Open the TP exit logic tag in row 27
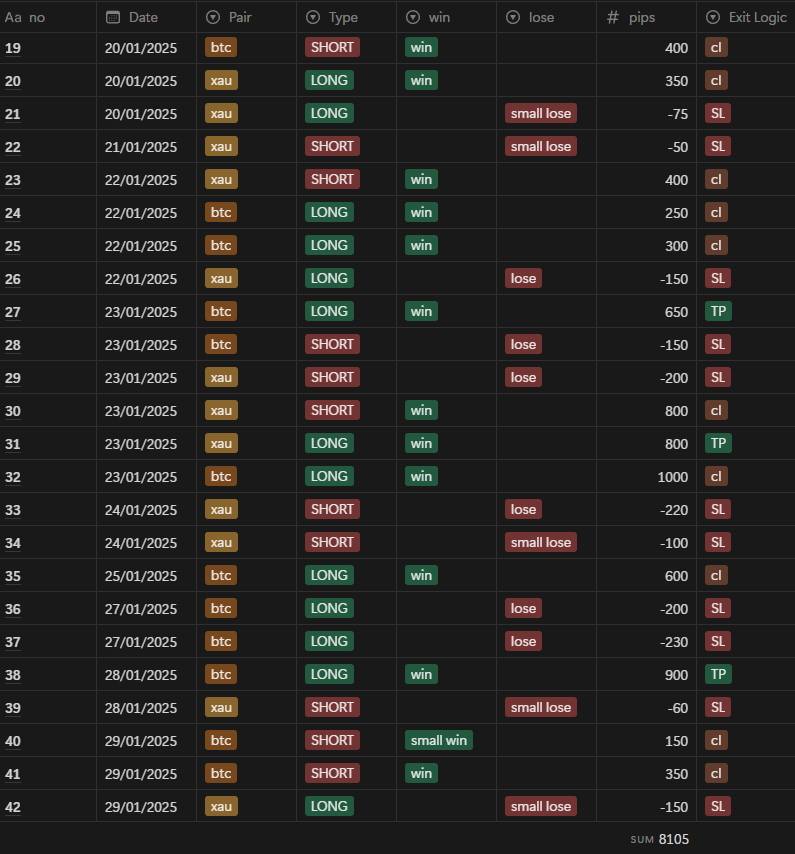Screen dimensions: 795x854 click(x=718, y=311)
